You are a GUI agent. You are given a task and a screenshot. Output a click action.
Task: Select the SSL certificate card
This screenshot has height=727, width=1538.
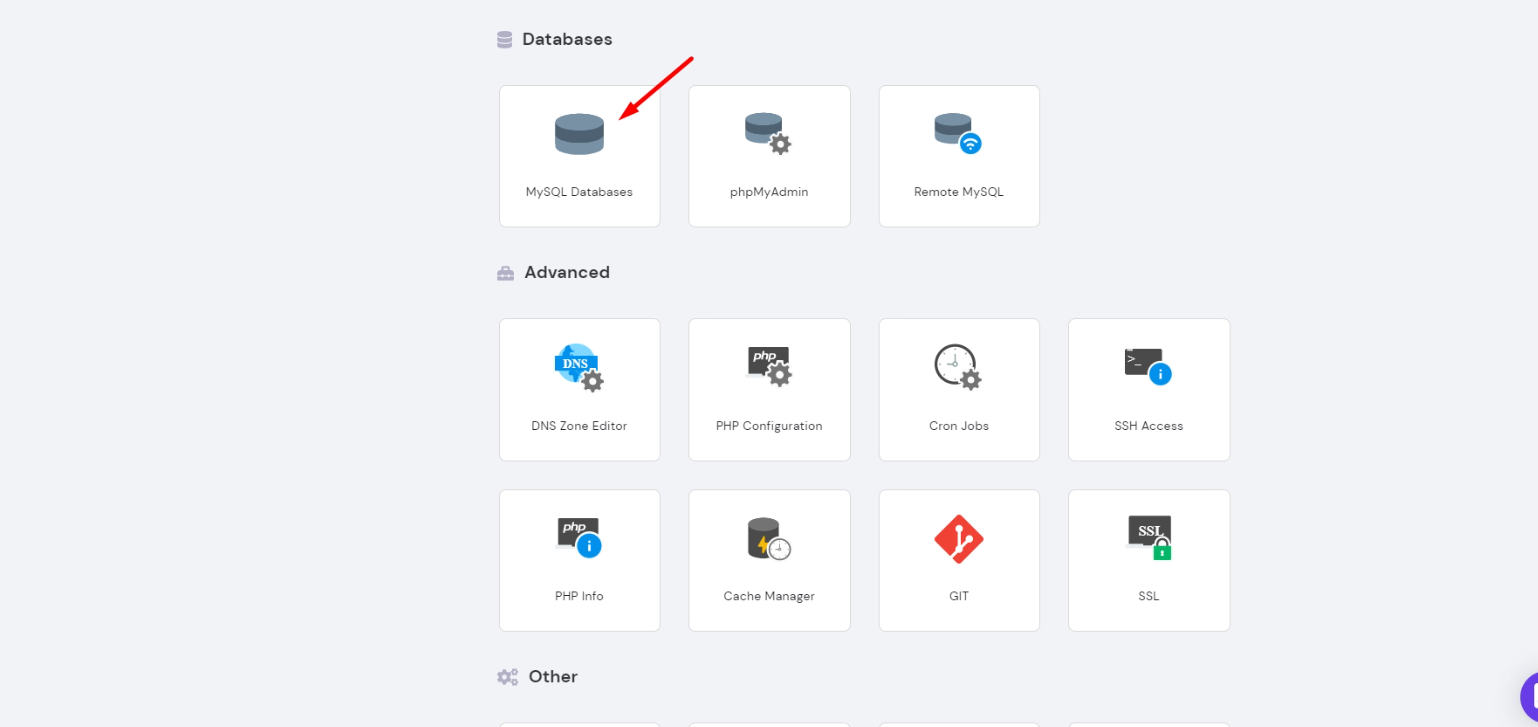1149,560
